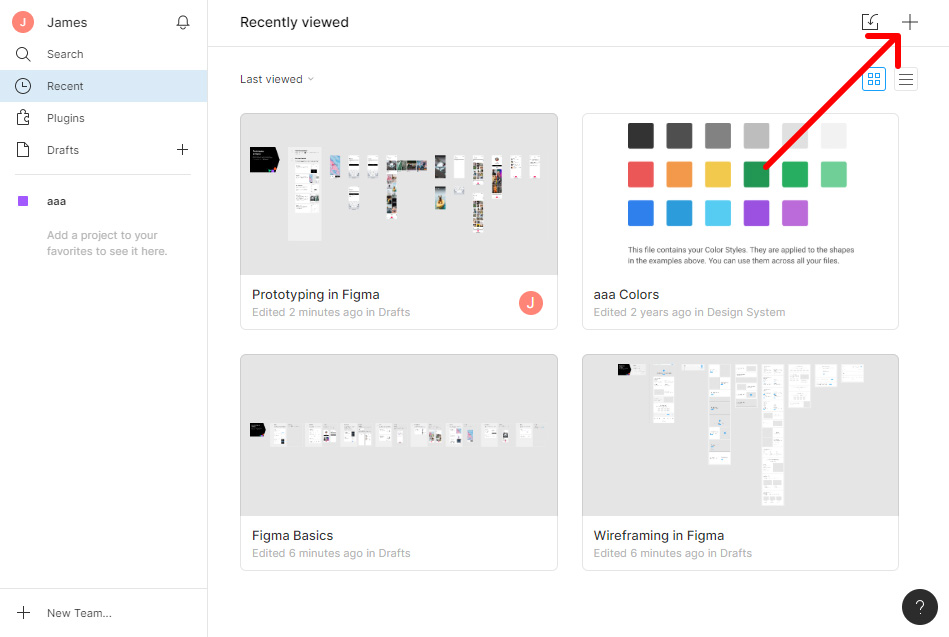
Task: Click the Recently viewed heading
Action: click(294, 22)
